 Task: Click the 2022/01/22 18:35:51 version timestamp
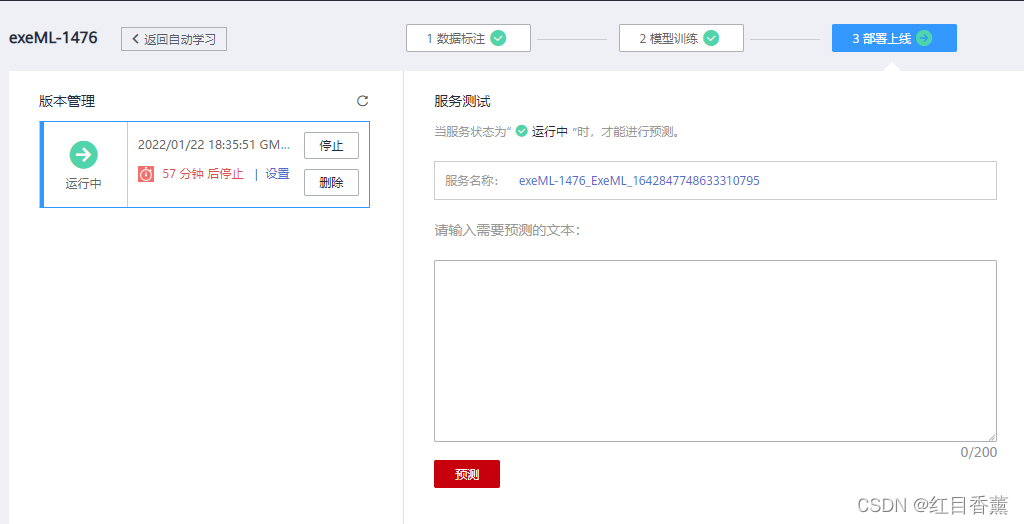coord(214,144)
